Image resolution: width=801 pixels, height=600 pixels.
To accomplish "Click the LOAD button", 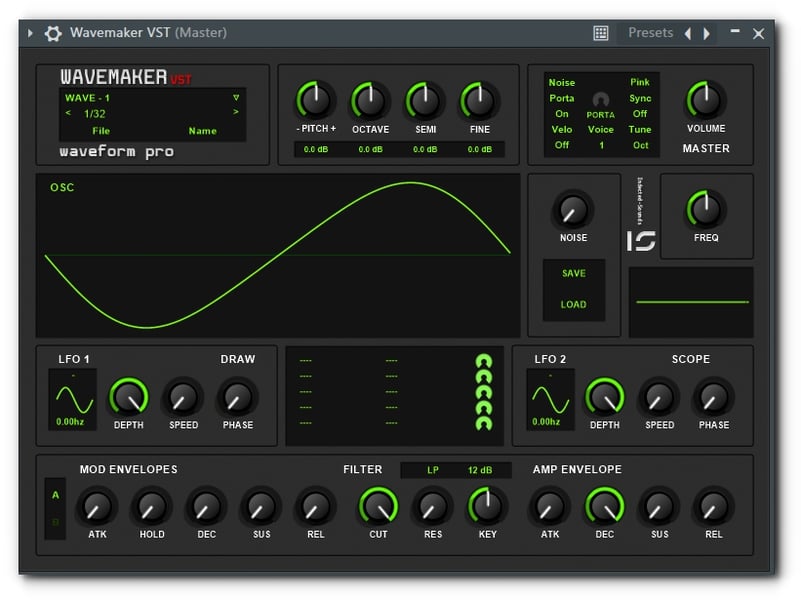I will [x=573, y=304].
